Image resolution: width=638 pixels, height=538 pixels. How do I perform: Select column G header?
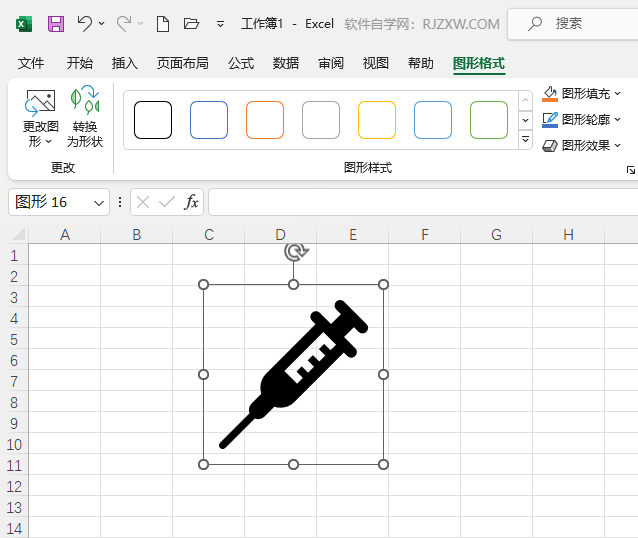click(x=496, y=235)
